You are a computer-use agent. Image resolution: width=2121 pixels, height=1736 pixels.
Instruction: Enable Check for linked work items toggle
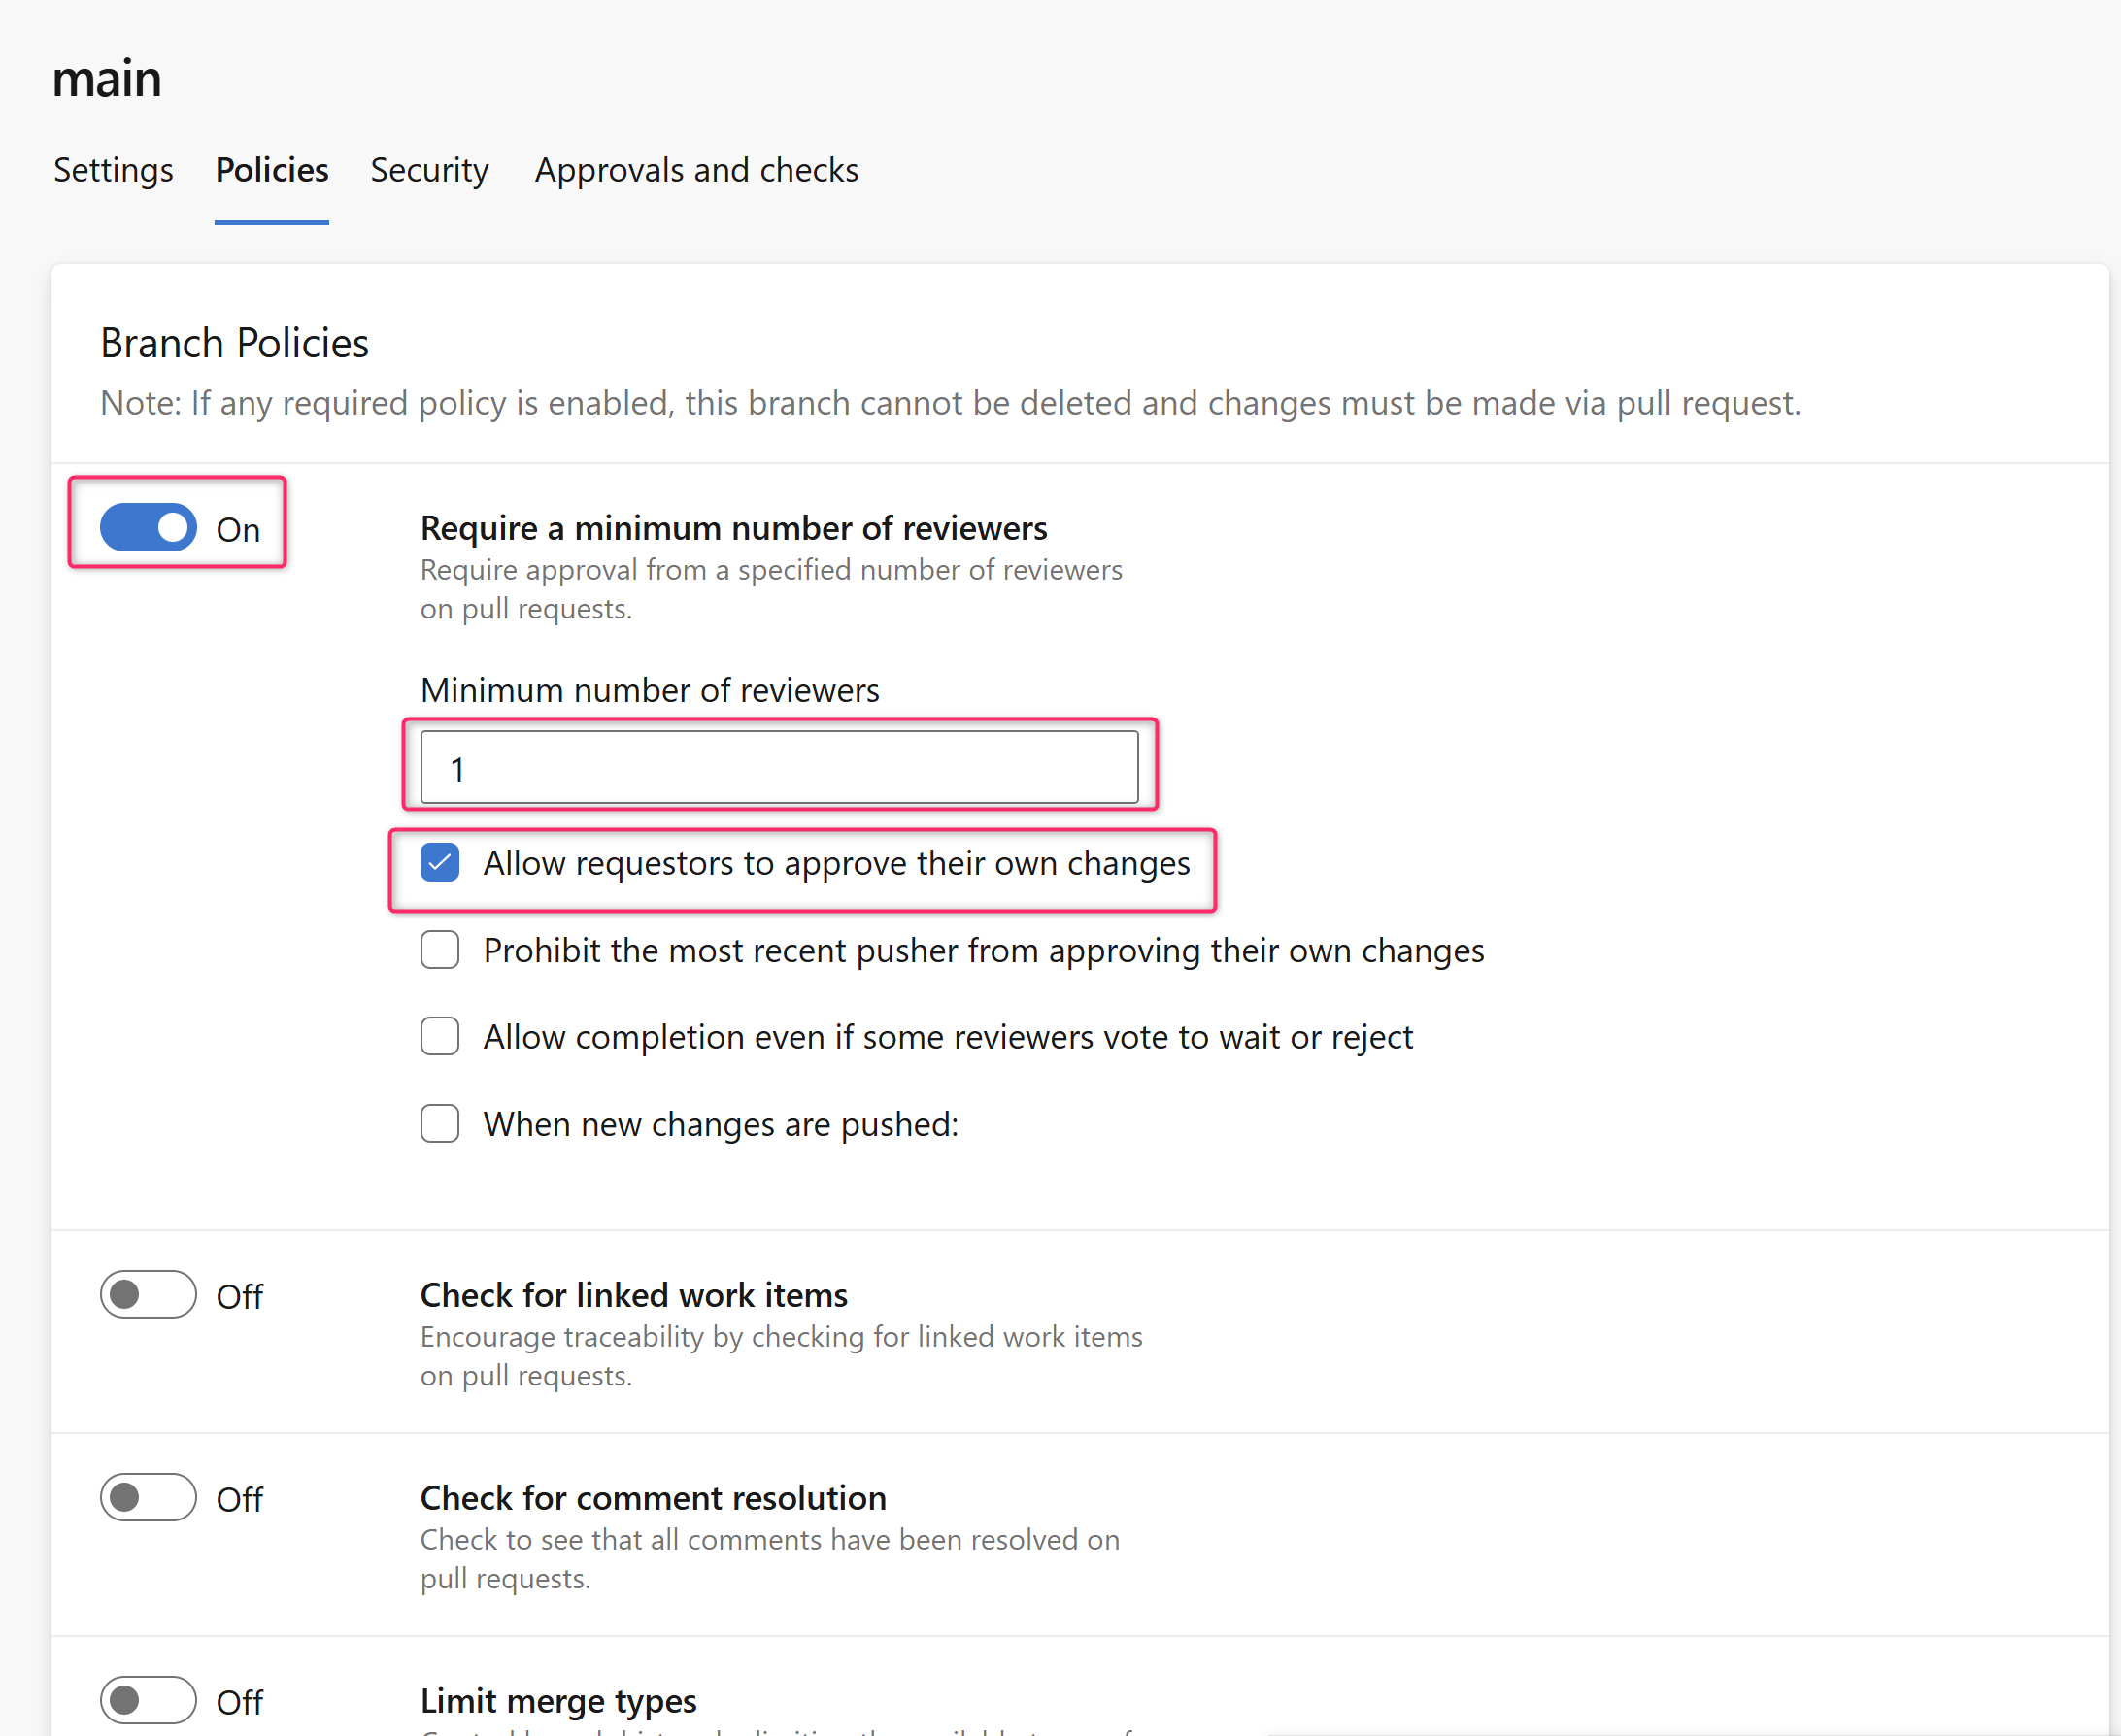click(x=148, y=1295)
